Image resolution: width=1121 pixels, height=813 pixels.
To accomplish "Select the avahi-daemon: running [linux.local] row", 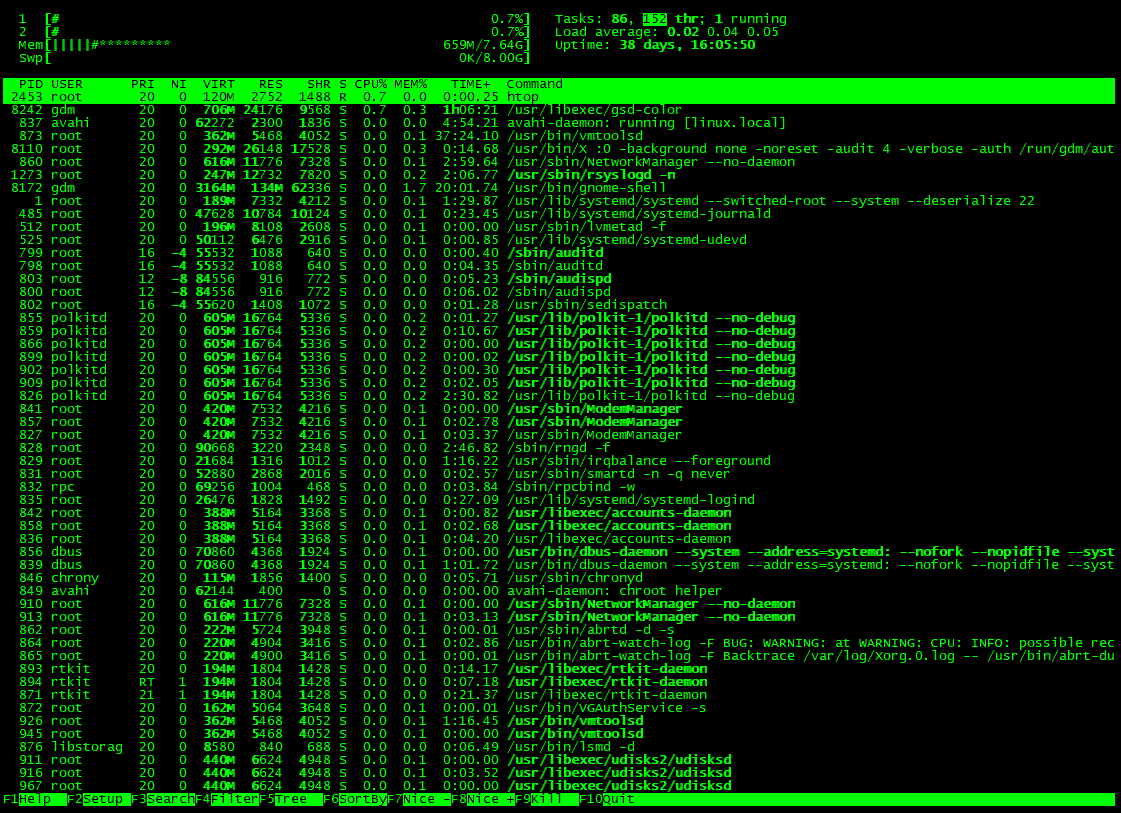I will pyautogui.click(x=559, y=123).
